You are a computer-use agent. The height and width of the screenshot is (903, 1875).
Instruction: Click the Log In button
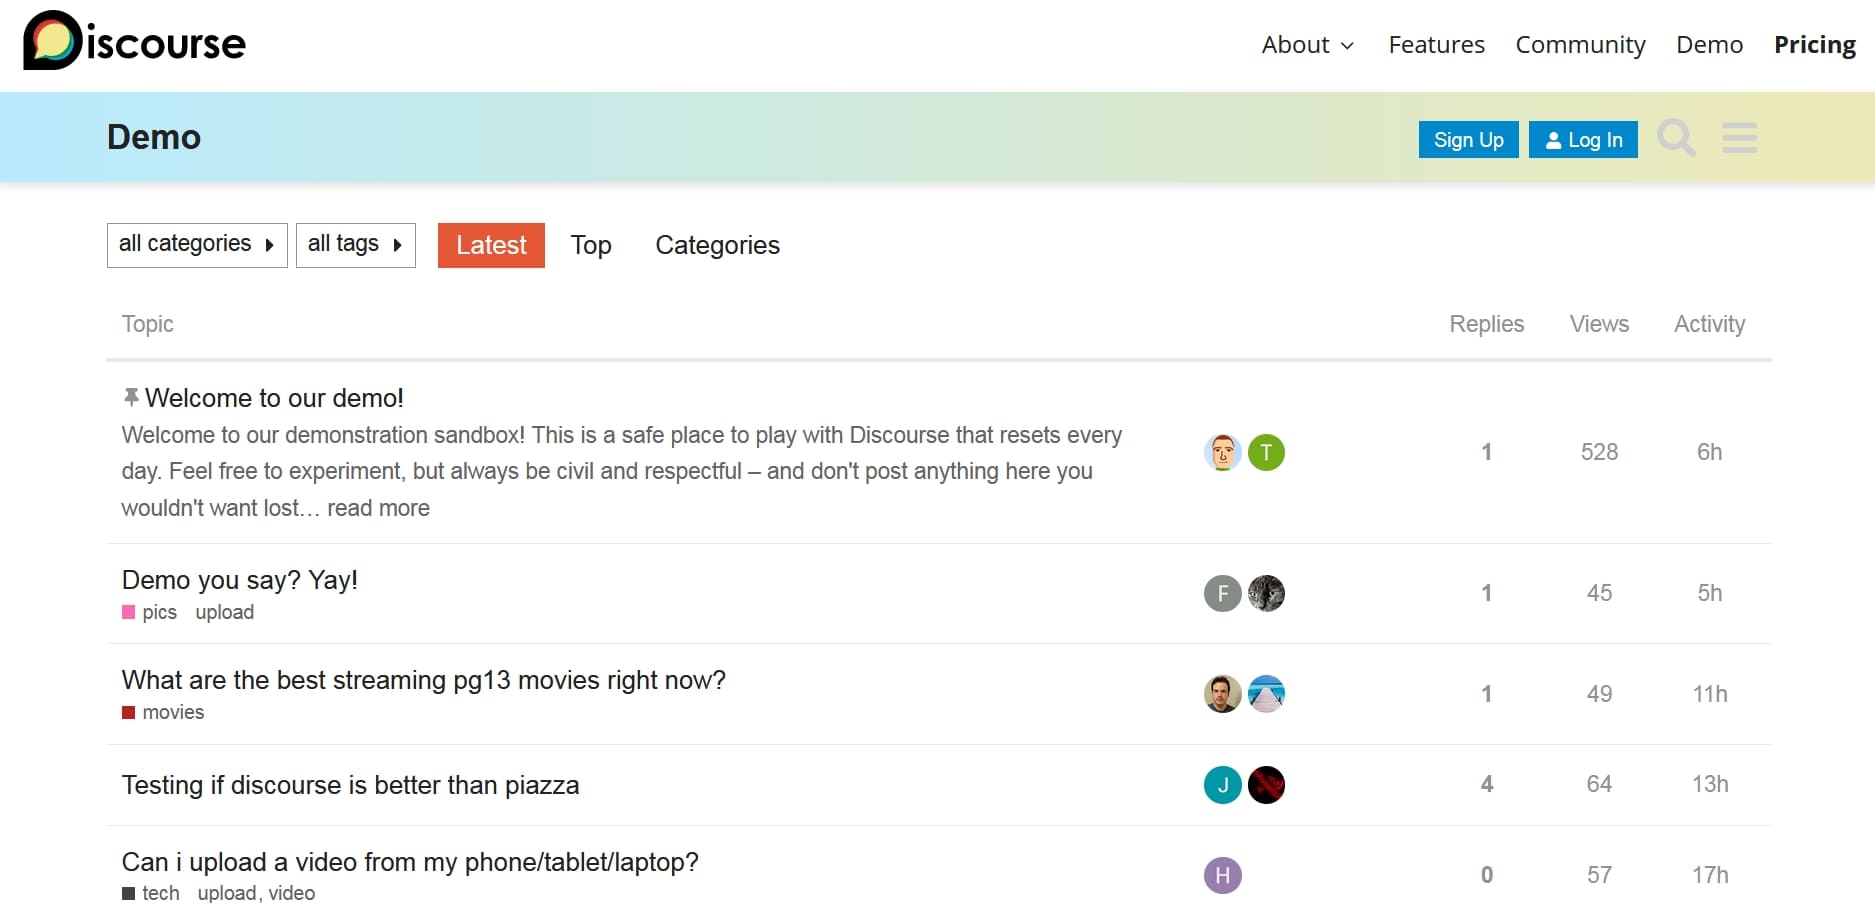[1583, 140]
